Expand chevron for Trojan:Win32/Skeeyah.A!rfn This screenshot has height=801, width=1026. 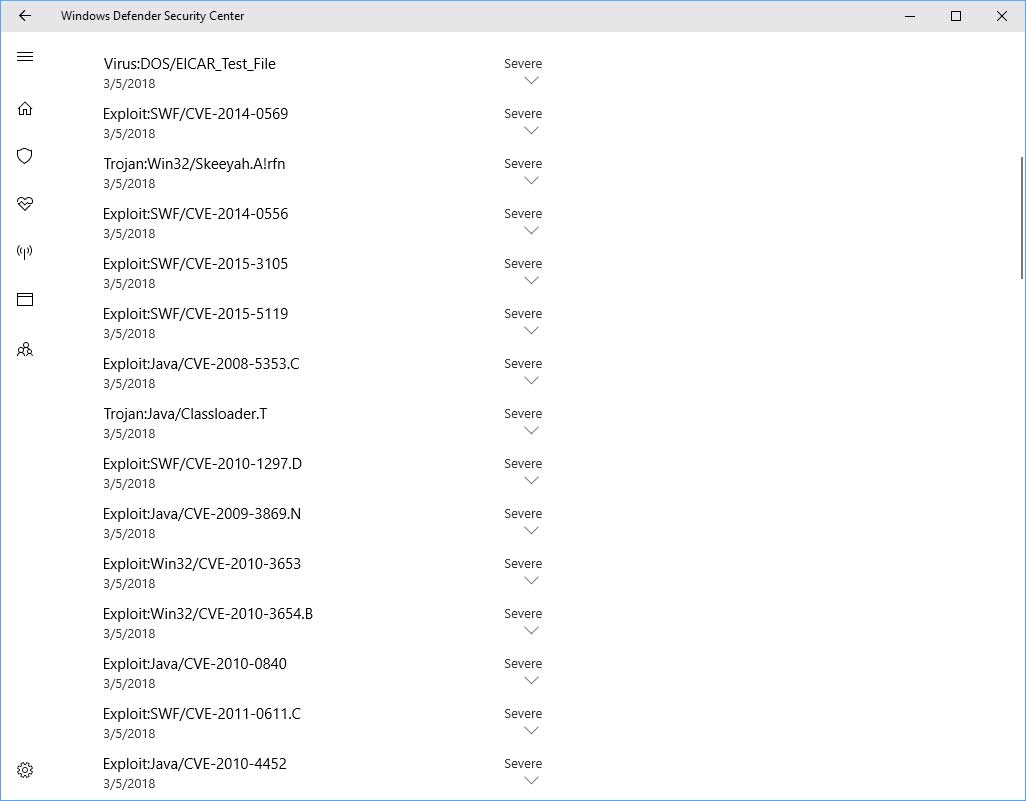click(x=531, y=180)
